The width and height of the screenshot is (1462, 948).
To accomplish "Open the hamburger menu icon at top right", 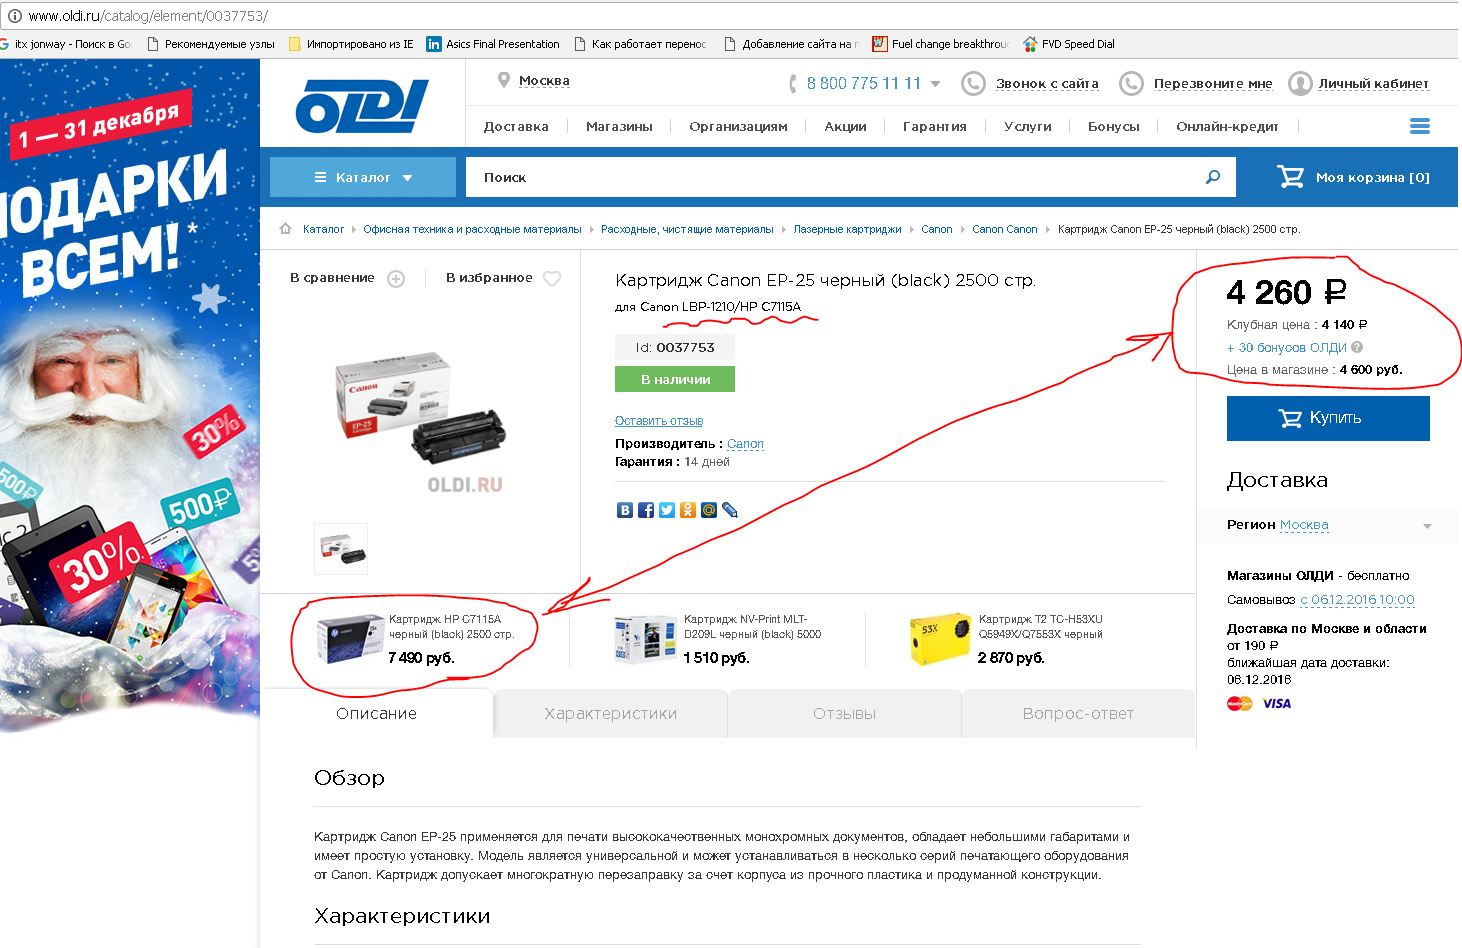I will (x=1419, y=126).
